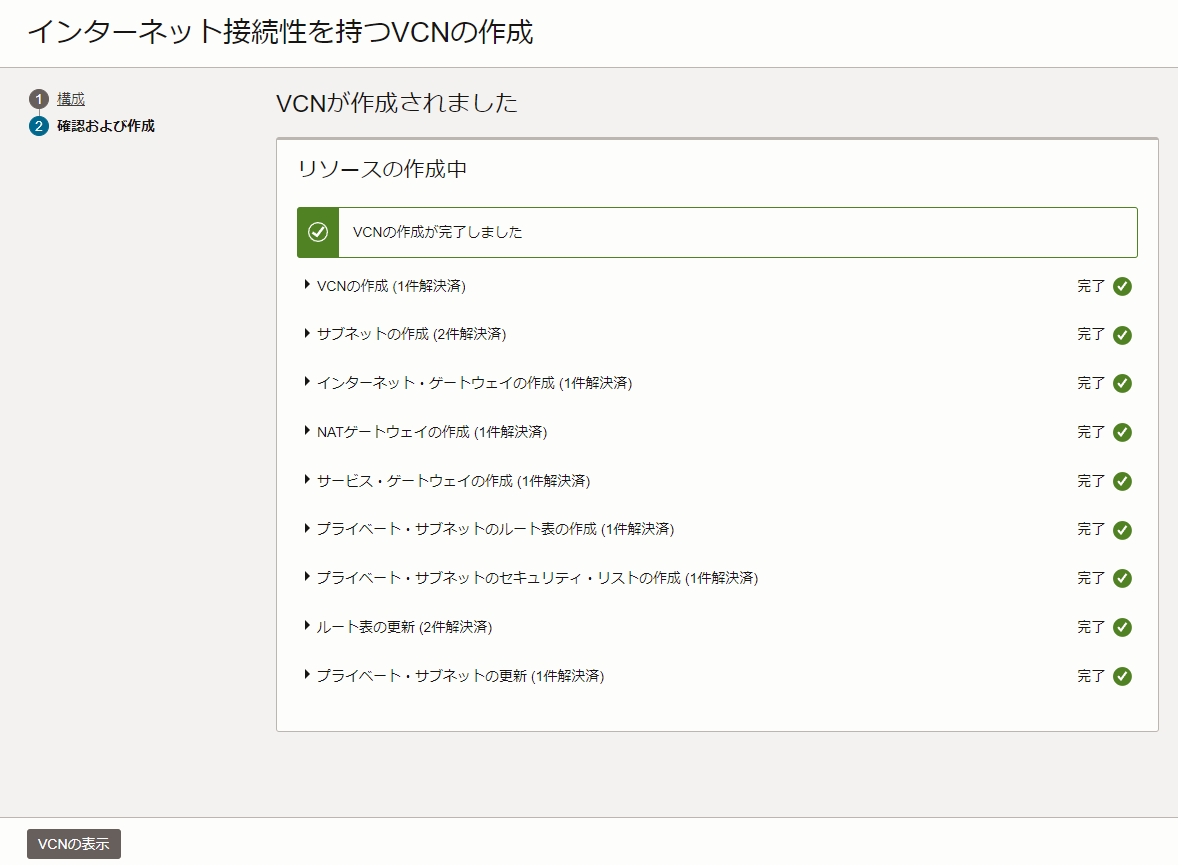Click step 2 circle icon
This screenshot has width=1178, height=865.
(39, 126)
